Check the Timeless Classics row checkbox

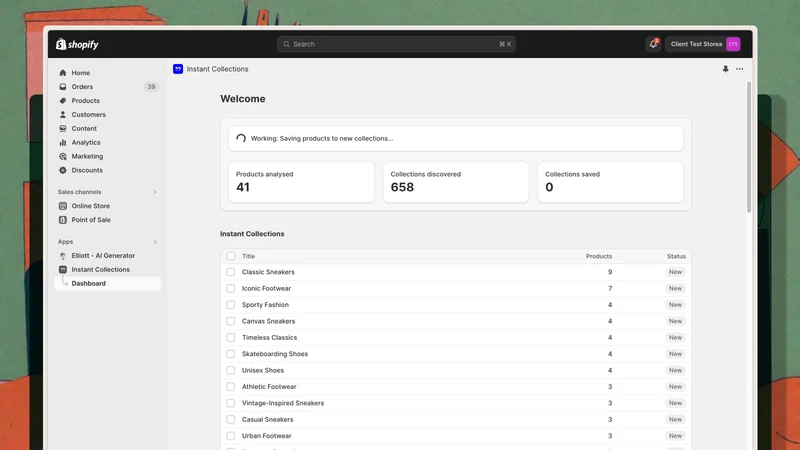tap(231, 337)
